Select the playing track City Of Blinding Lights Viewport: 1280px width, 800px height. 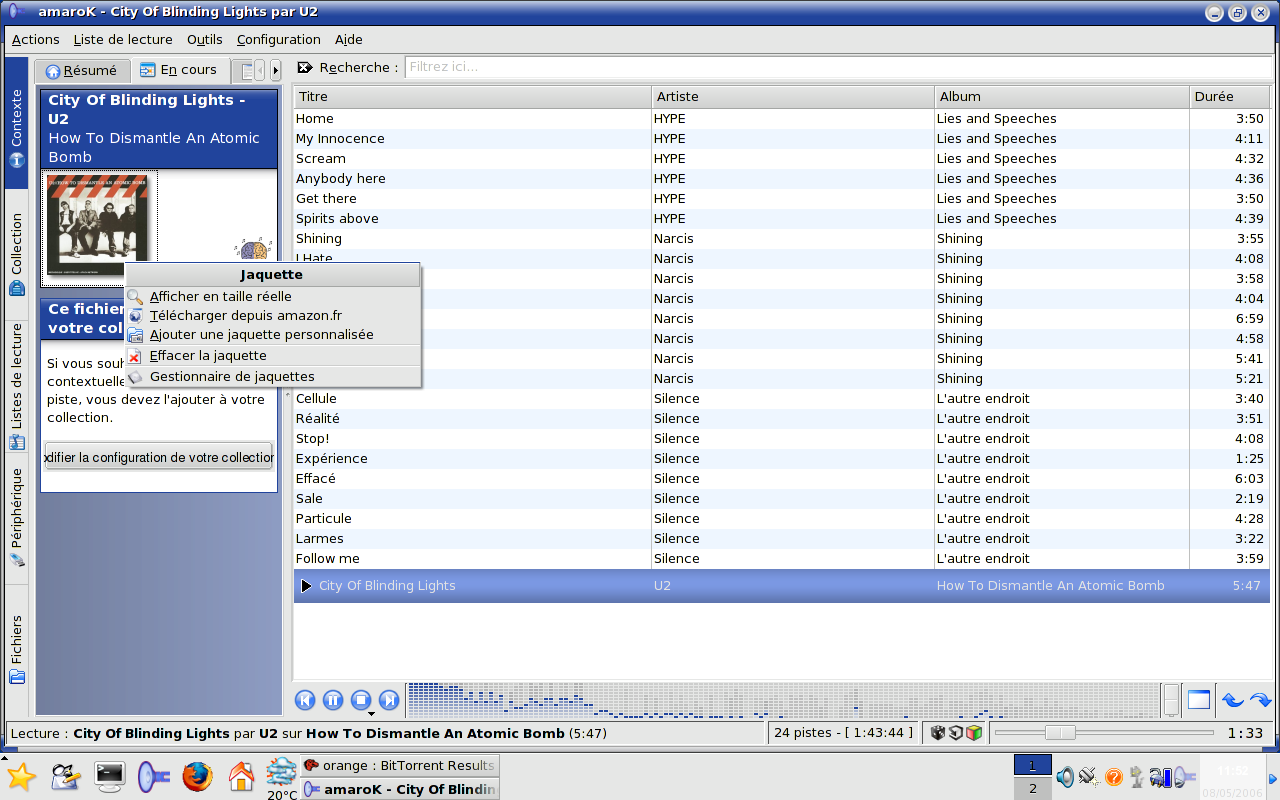782,586
